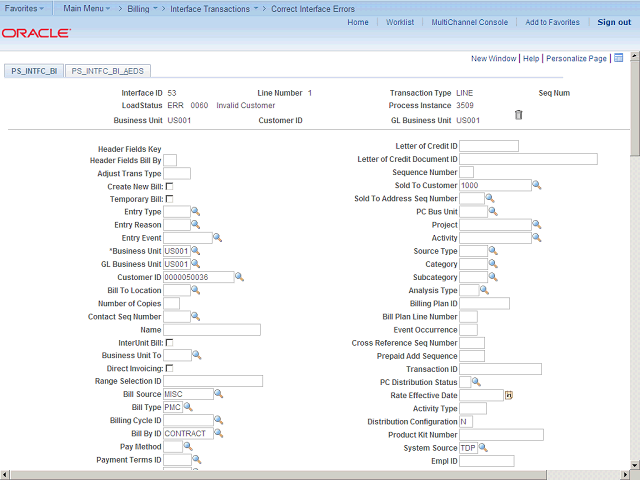The image size is (640, 480).
Task: Click Correct Interface Errors breadcrumb
Action: tap(313, 9)
